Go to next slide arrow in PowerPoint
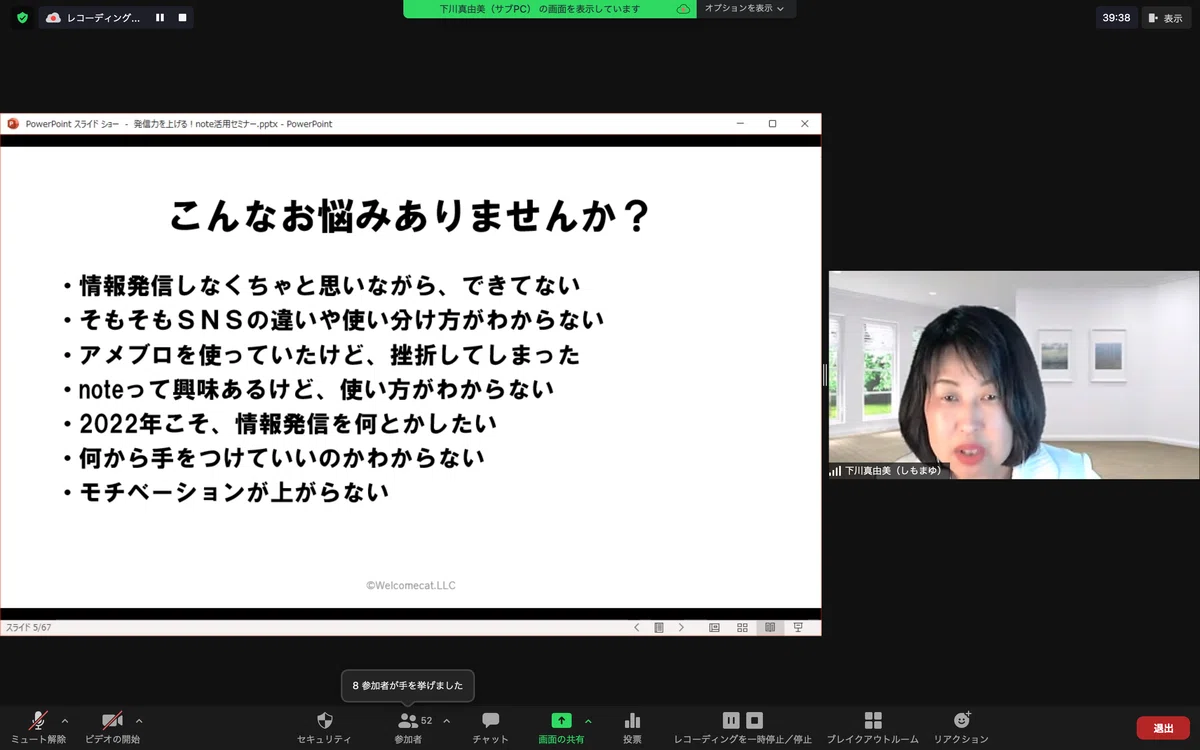Screen dimensions: 1200x750 pyautogui.click(x=681, y=628)
